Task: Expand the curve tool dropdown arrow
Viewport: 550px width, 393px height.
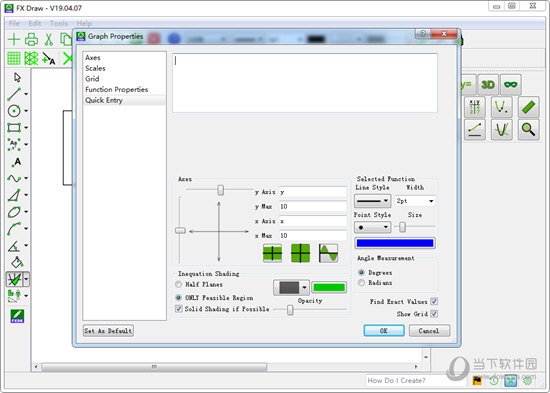Action: point(26,178)
